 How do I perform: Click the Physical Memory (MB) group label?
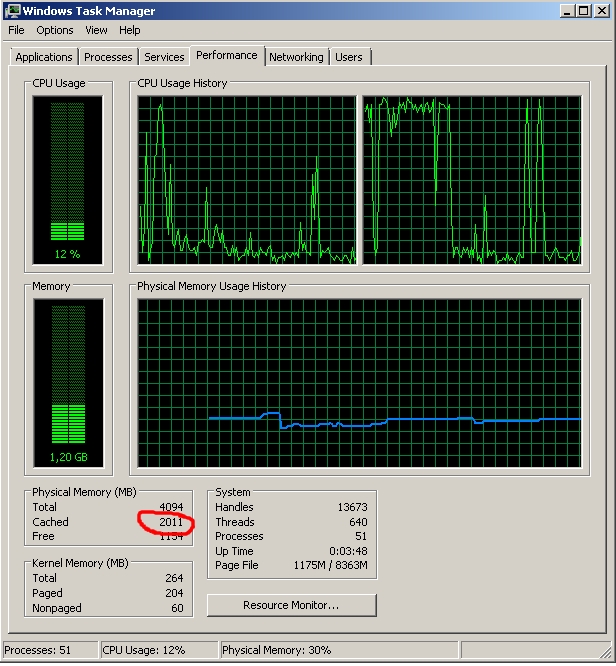click(x=84, y=492)
